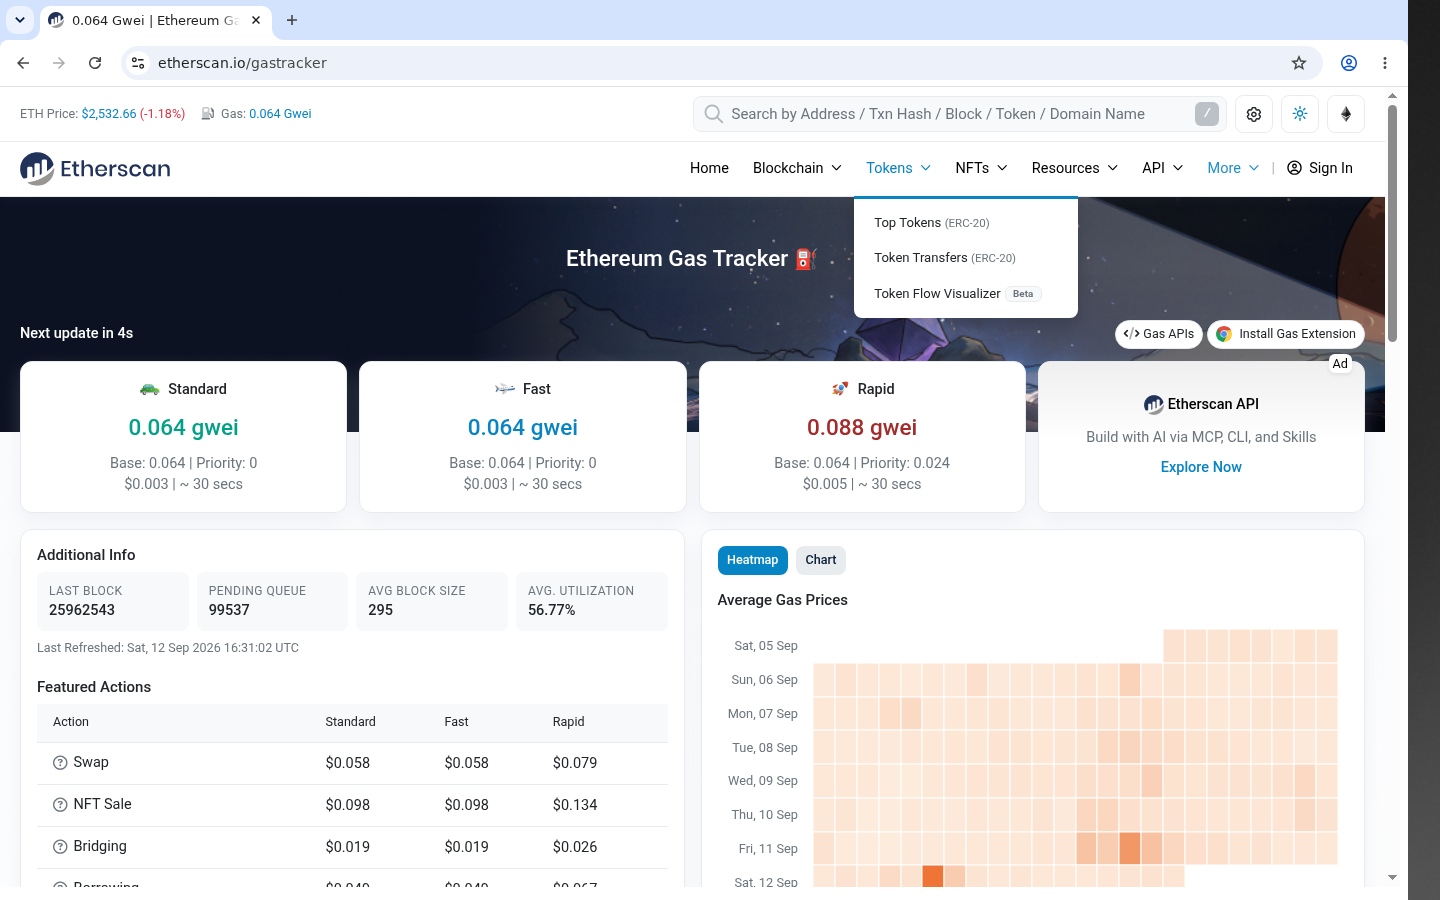Viewport: 1440px width, 900px height.
Task: Click the Bridging fast price $0.019
Action: coord(467,847)
